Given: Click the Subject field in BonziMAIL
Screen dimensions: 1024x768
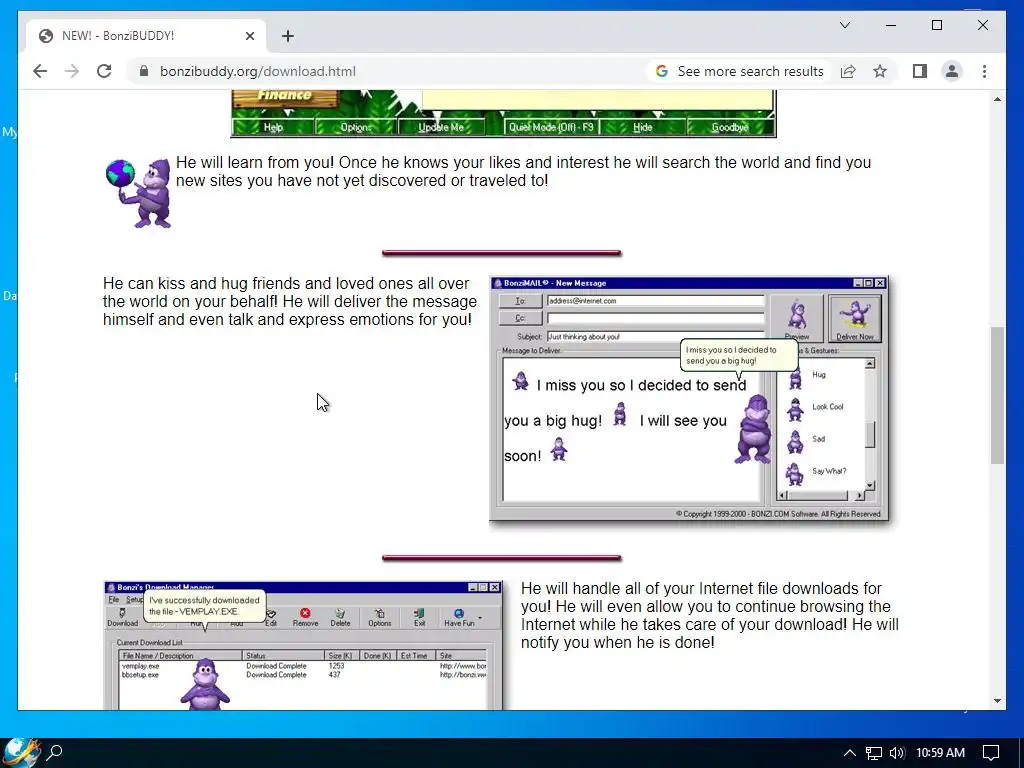Looking at the screenshot, I should click(655, 337).
